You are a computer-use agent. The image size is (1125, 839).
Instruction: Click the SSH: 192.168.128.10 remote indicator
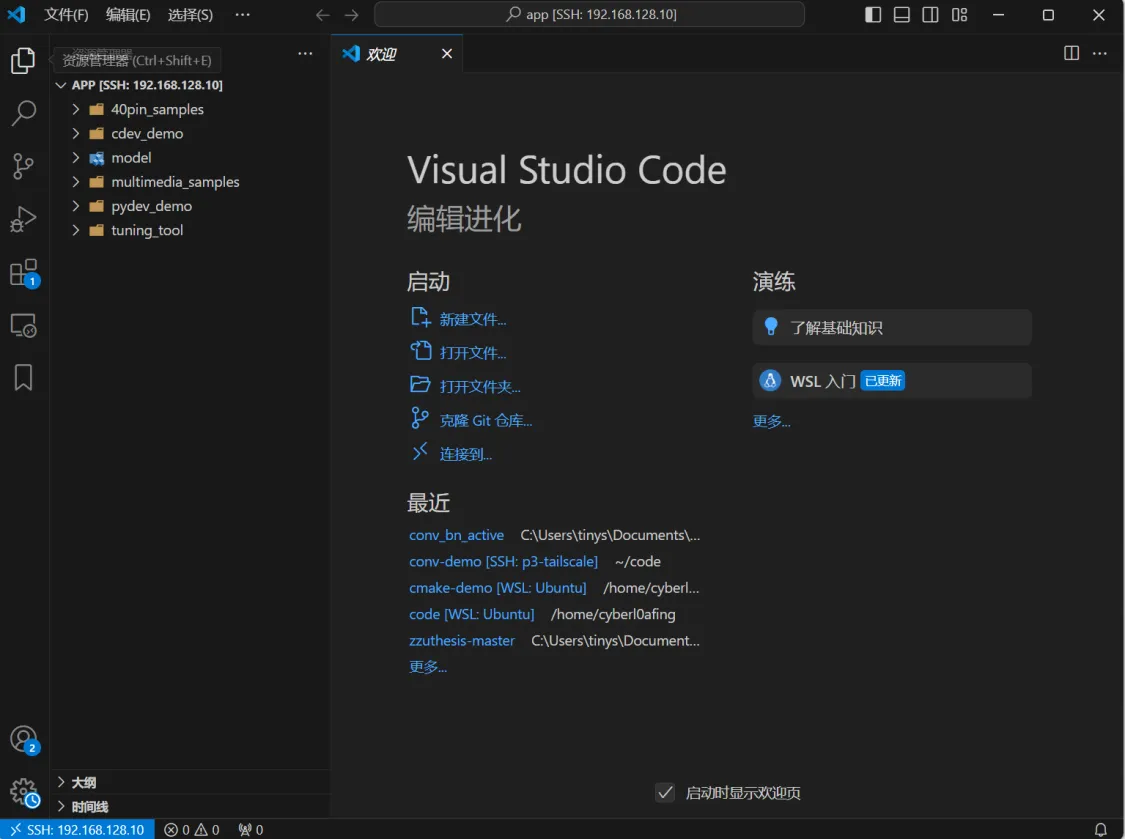(77, 830)
